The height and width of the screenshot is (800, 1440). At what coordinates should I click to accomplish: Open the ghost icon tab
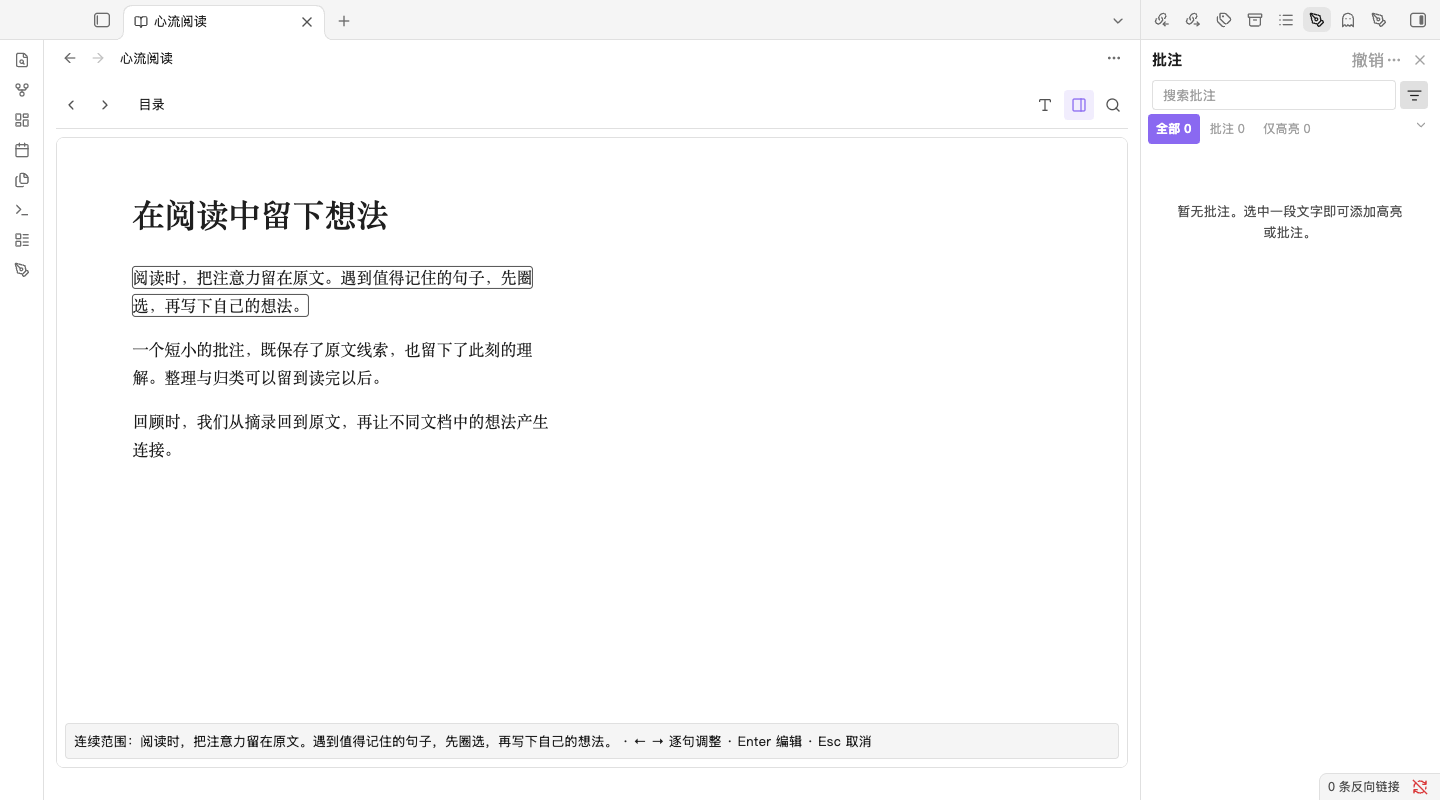point(1348,20)
